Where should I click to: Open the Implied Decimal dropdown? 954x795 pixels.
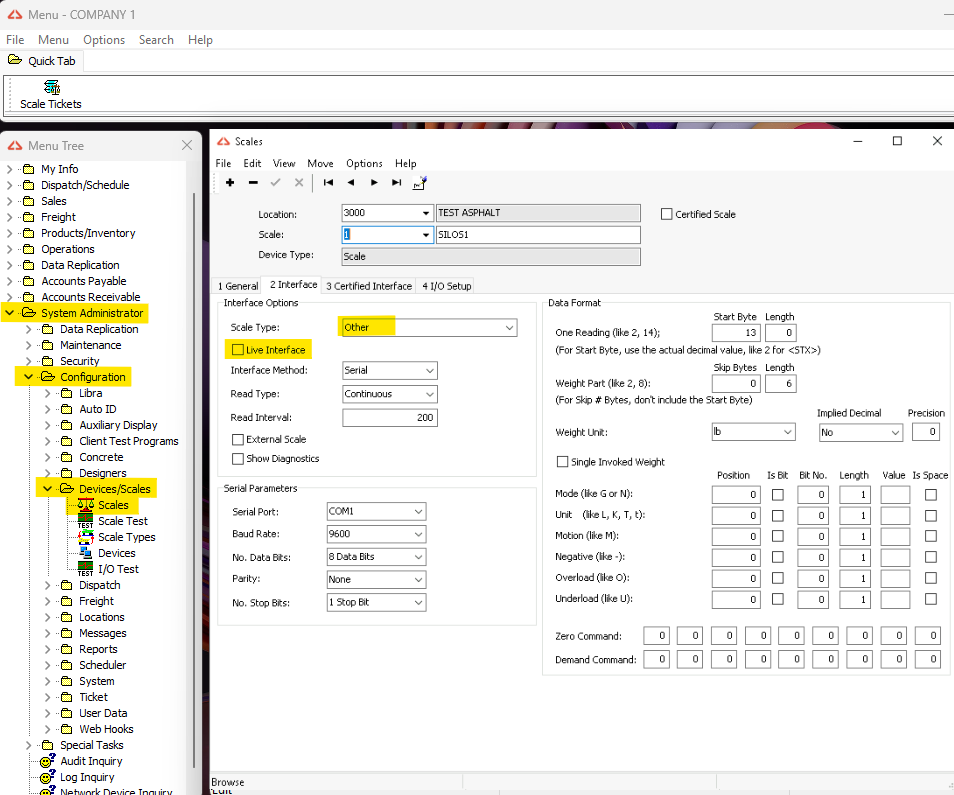click(x=896, y=432)
